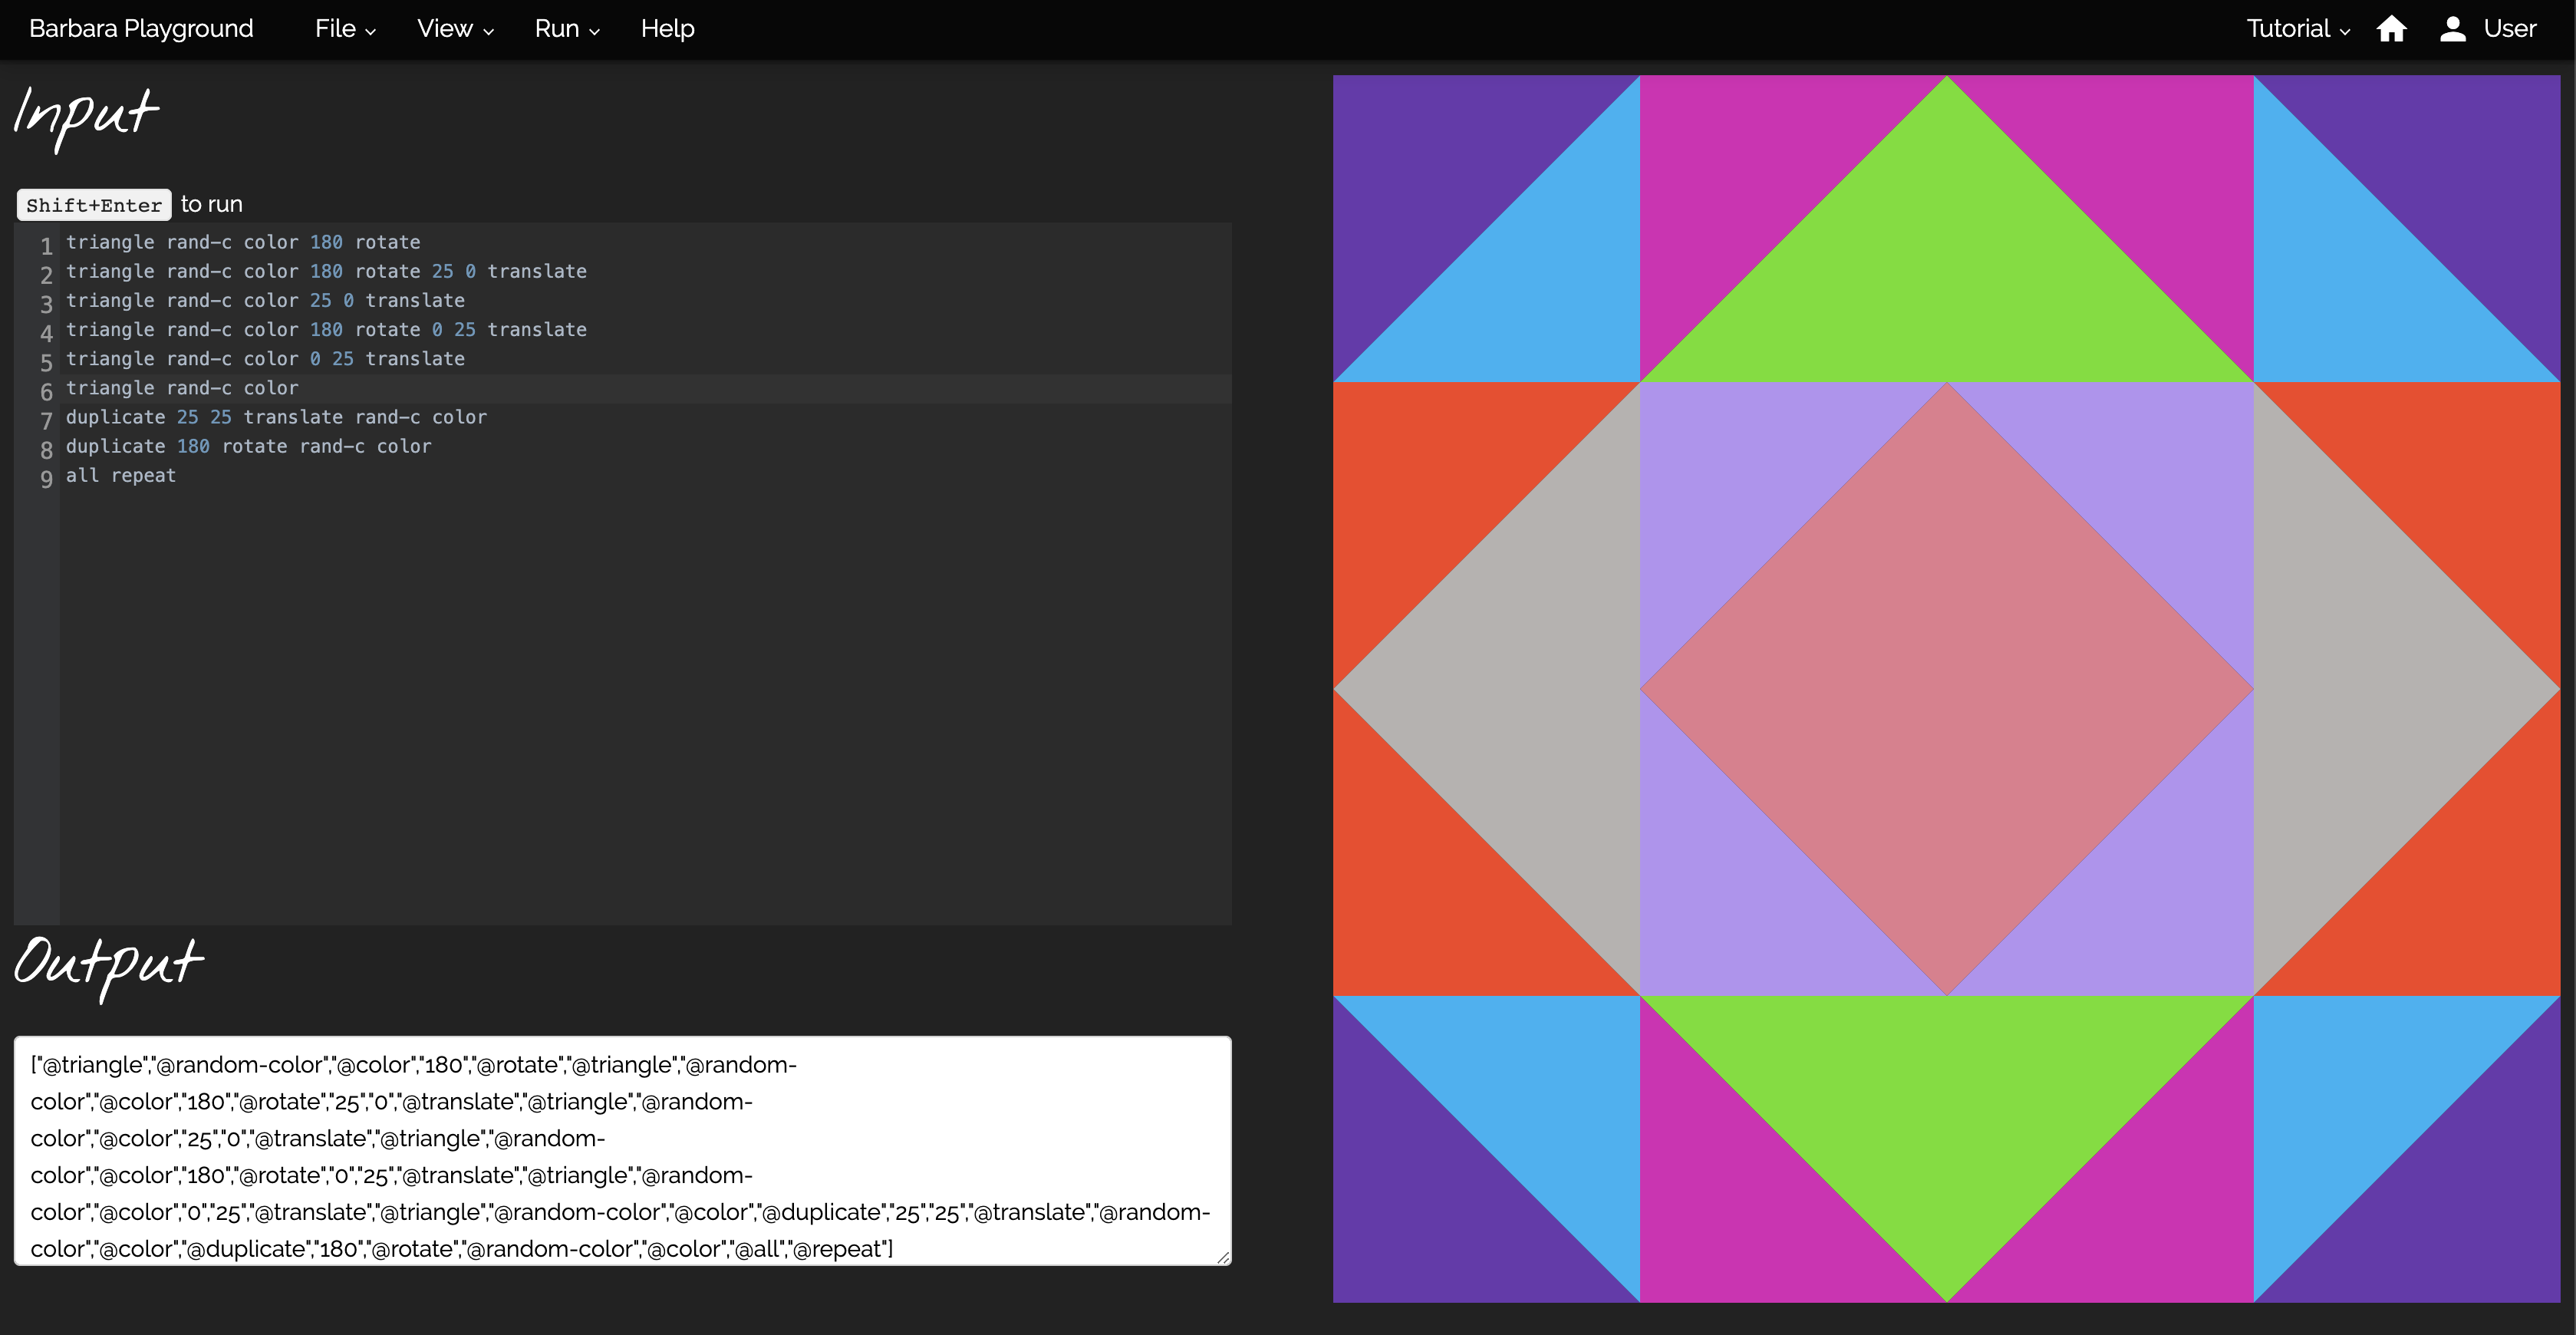2576x1335 pixels.
Task: Click the Barbara Playground brand link
Action: [141, 29]
